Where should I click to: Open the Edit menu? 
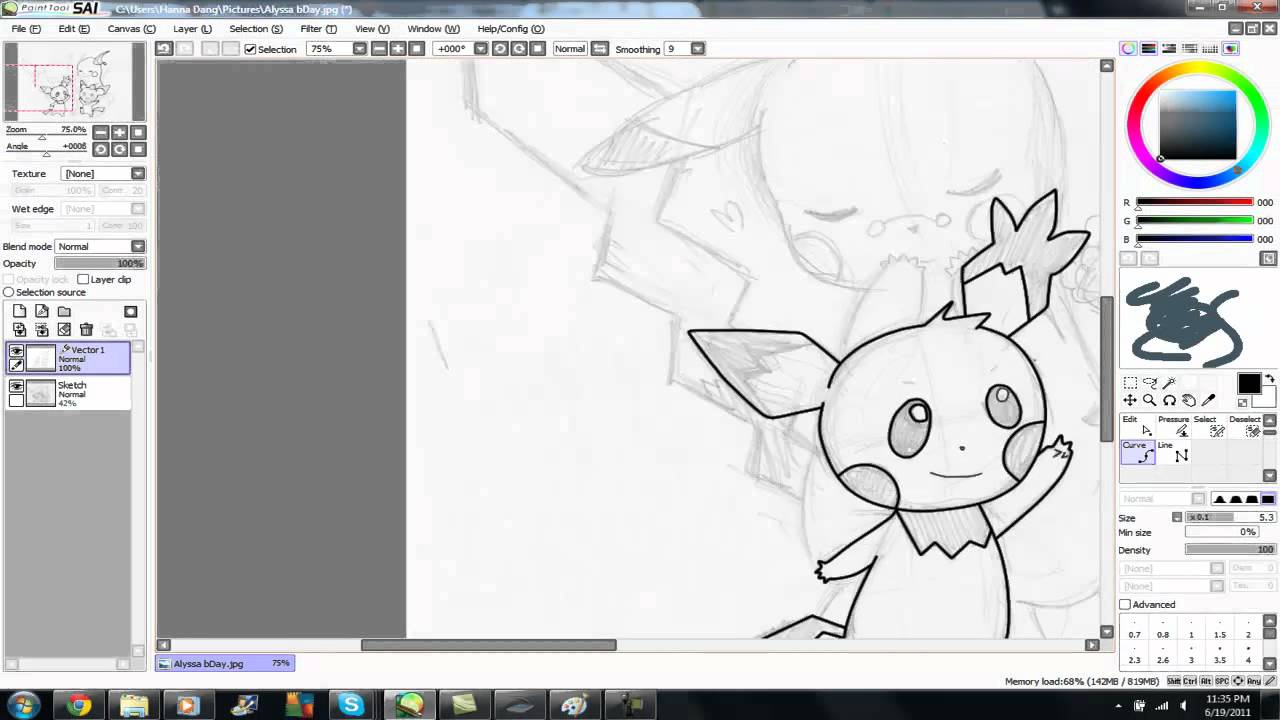pyautogui.click(x=73, y=29)
